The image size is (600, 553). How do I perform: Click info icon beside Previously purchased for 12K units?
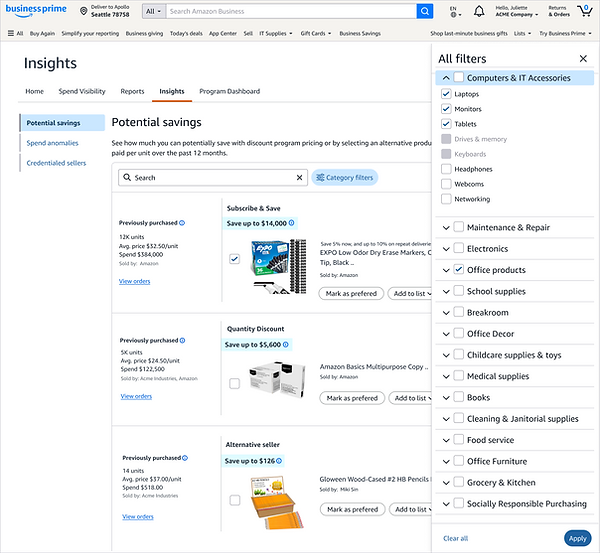pyautogui.click(x=182, y=223)
